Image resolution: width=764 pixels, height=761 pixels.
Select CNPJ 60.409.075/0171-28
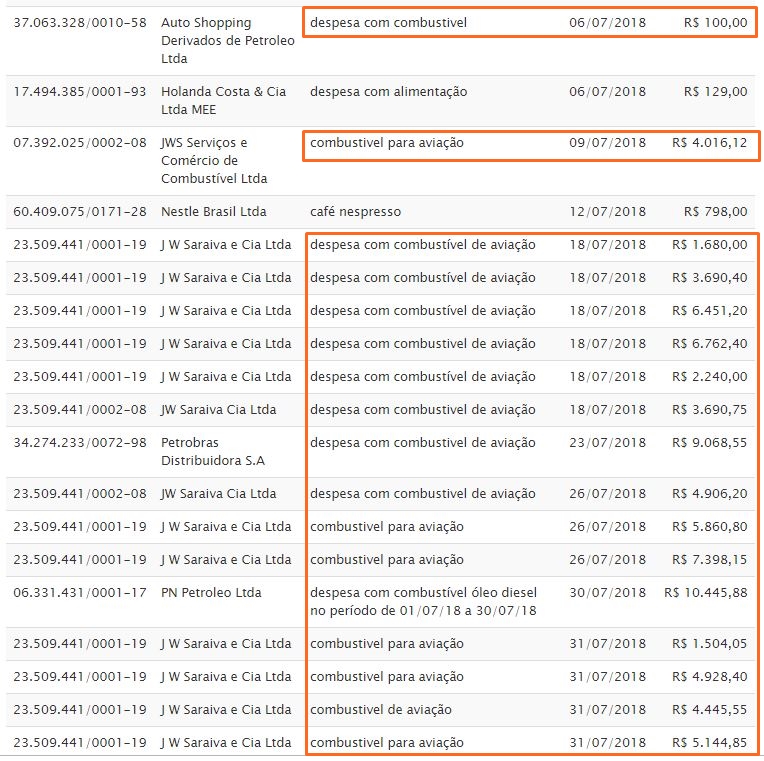80,211
